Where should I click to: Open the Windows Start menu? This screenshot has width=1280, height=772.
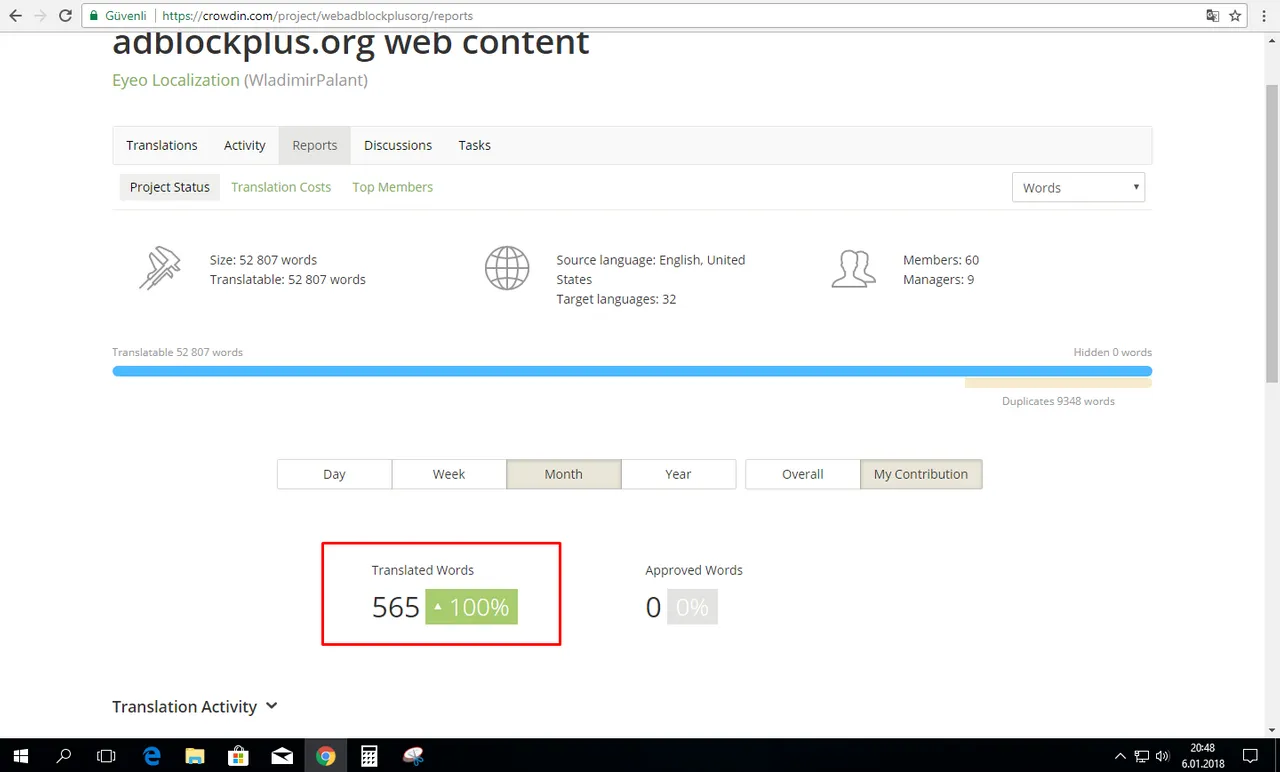(20, 756)
